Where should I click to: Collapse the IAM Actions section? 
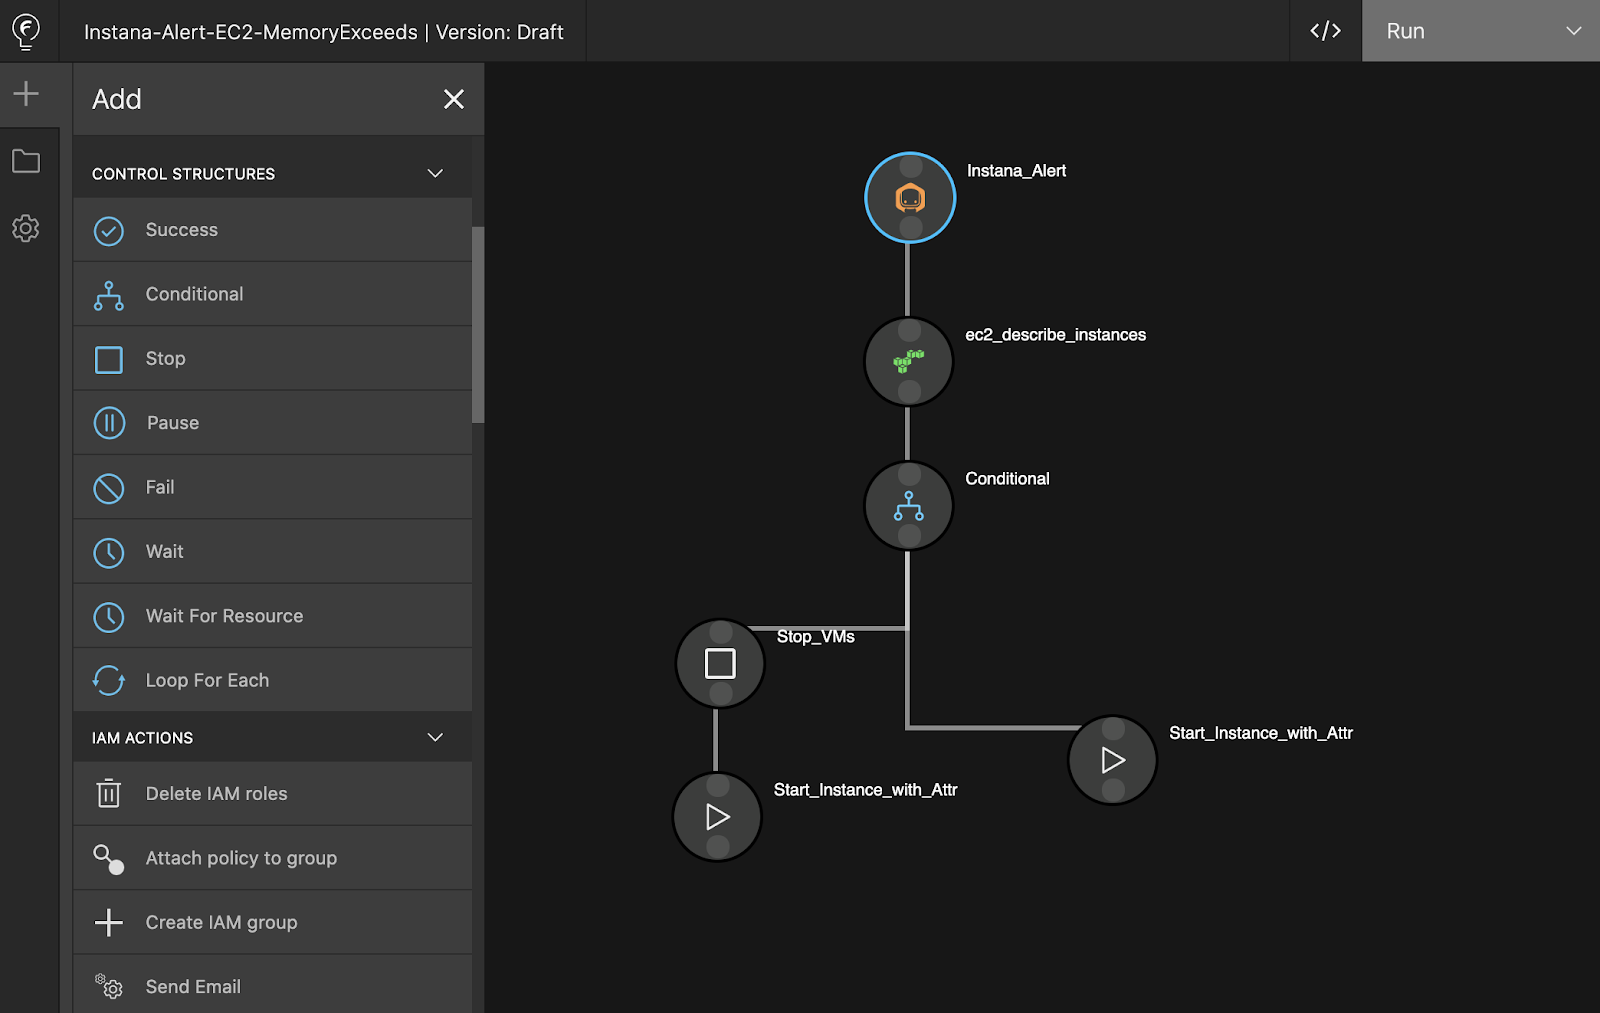(435, 737)
